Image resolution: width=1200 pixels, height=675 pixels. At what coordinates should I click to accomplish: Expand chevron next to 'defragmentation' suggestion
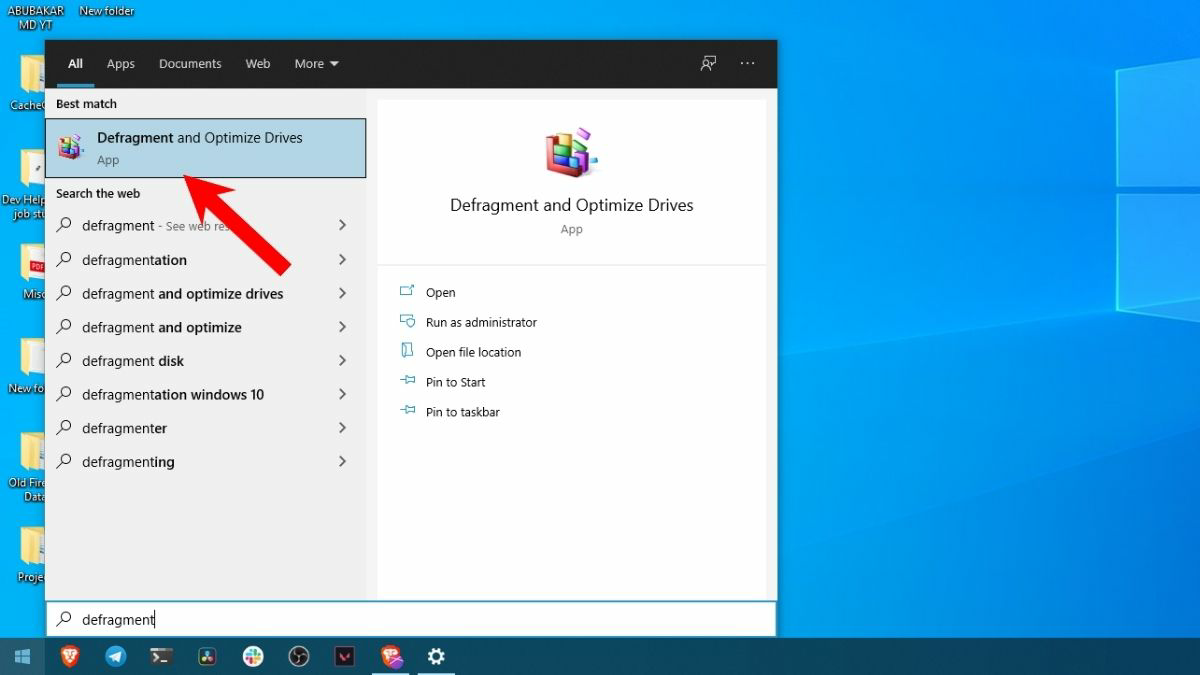click(342, 259)
